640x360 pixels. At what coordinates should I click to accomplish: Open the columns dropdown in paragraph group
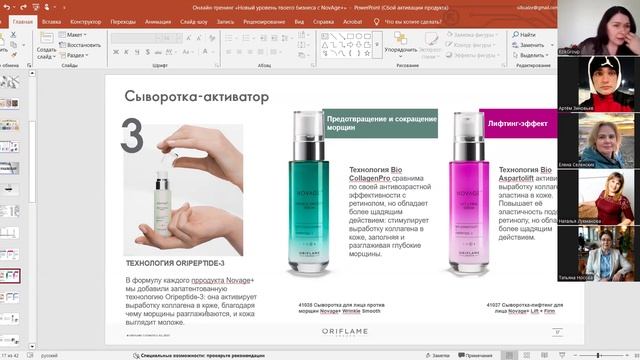275,52
